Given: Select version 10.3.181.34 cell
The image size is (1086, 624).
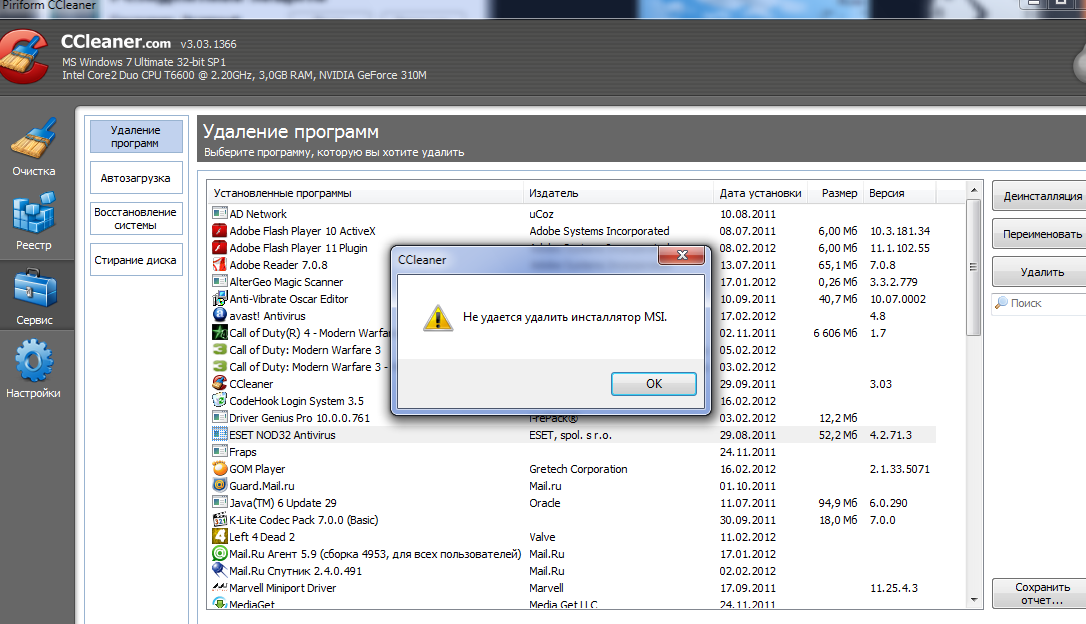Looking at the screenshot, I should [x=900, y=231].
